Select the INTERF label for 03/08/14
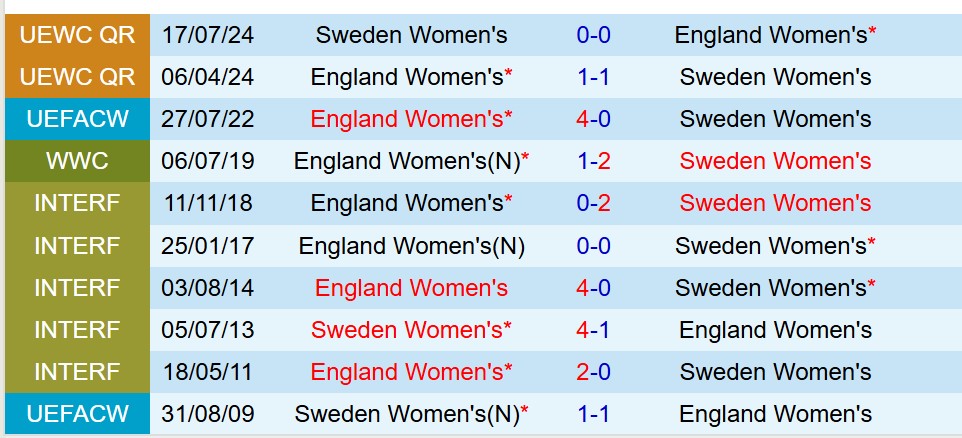This screenshot has height=438, width=962. coord(77,288)
